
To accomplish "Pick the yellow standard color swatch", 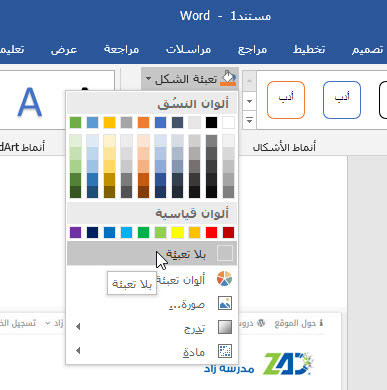I will coord(177,232).
